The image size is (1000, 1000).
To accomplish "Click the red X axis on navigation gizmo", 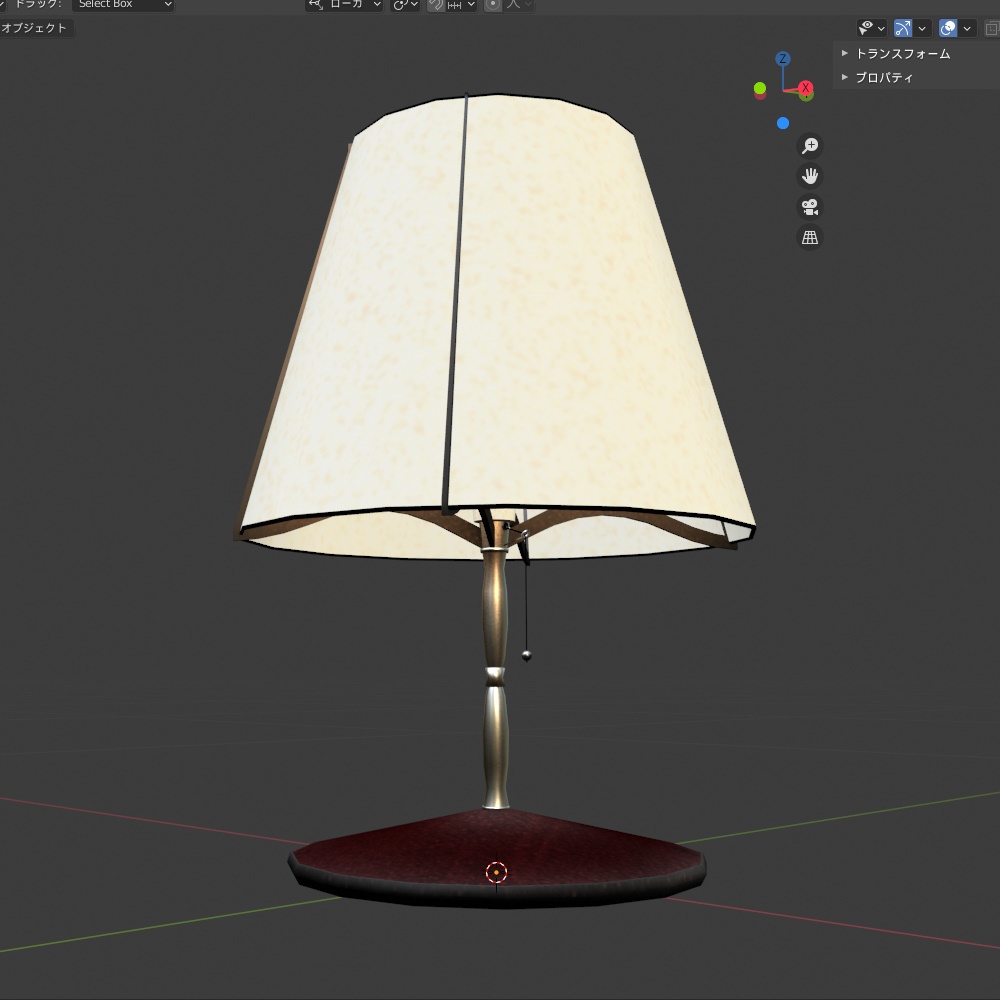I will (x=806, y=90).
